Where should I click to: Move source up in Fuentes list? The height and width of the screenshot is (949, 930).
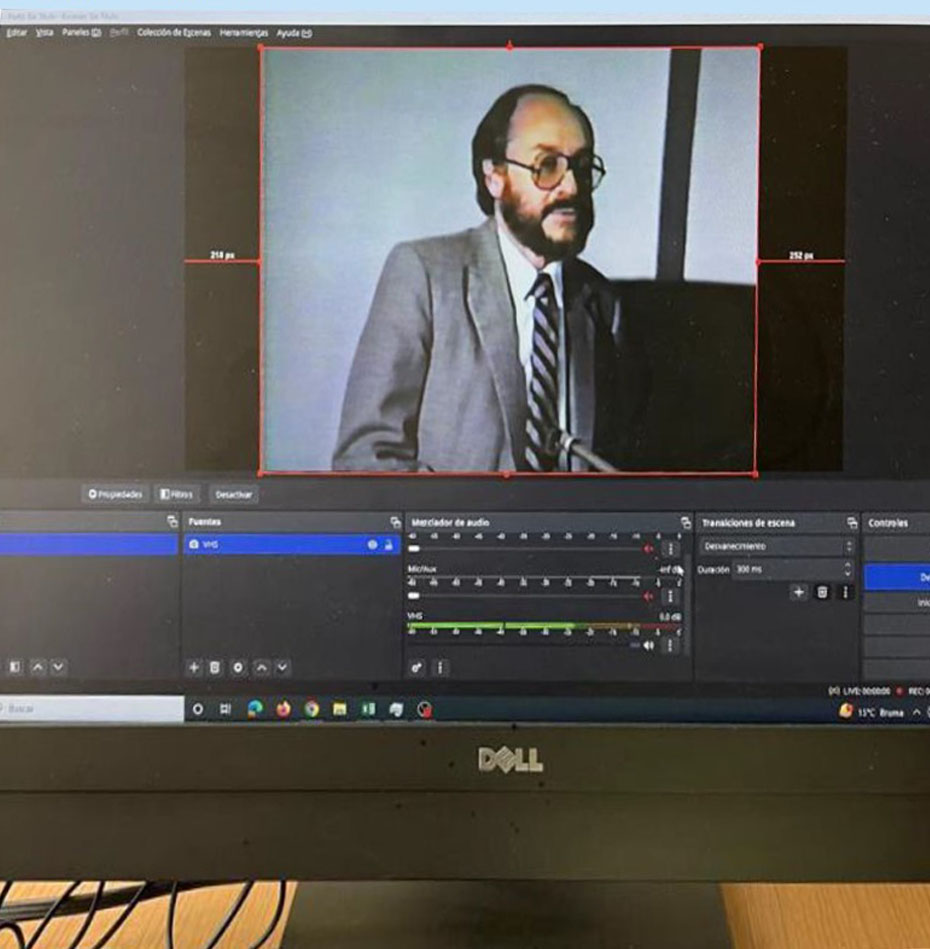click(261, 667)
